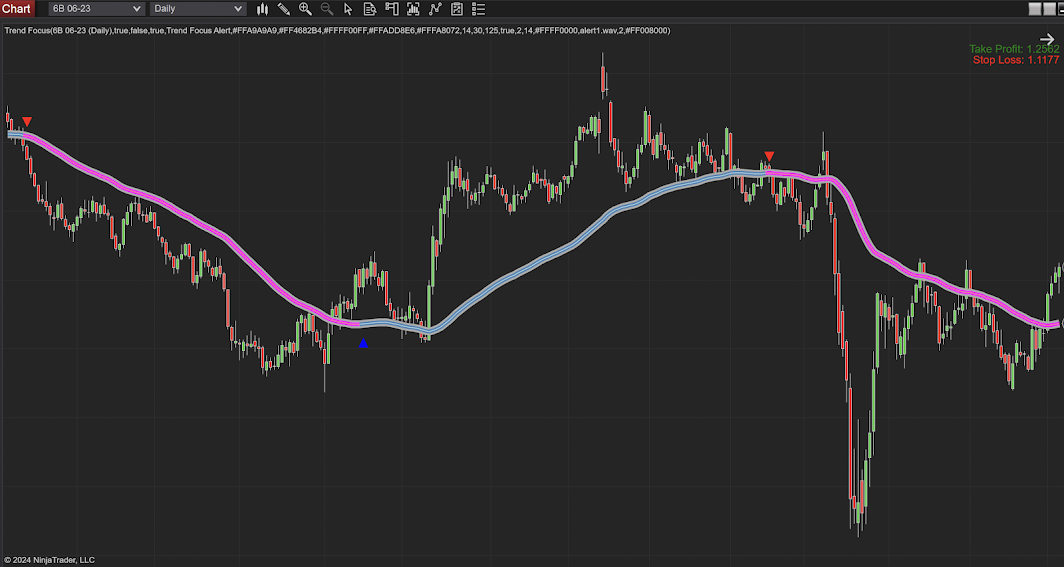
Task: Click the red Stop Loss label
Action: (1015, 61)
